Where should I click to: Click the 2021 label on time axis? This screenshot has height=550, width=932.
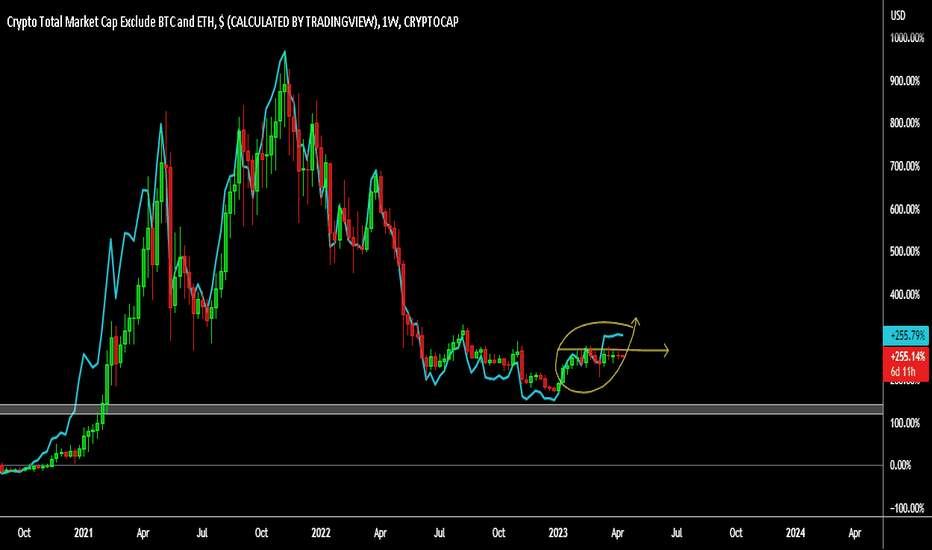(83, 533)
